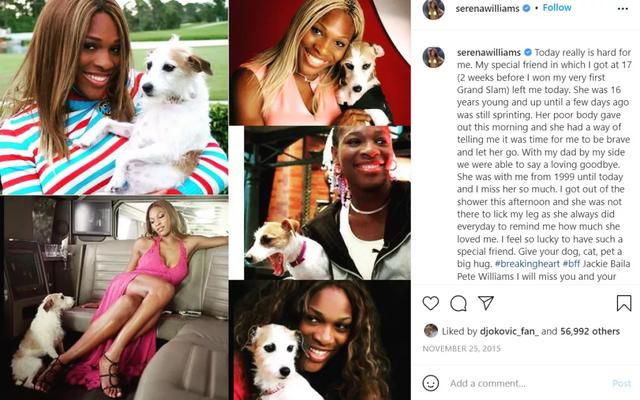Open the serenawilliams header profile picture
The image size is (640, 400).
point(433,9)
